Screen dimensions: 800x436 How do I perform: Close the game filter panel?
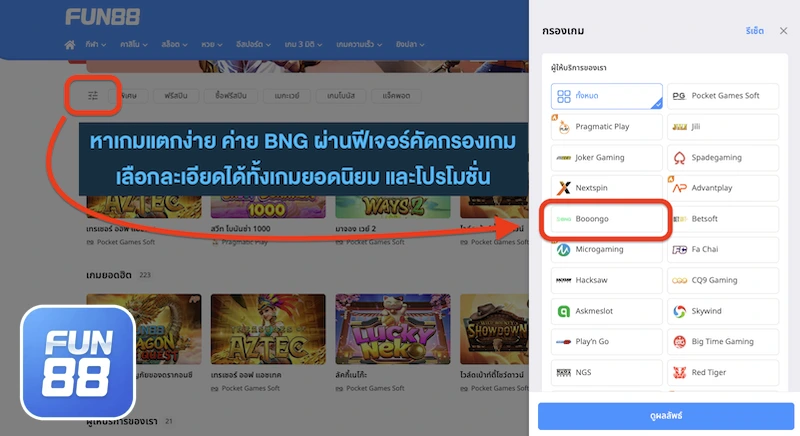click(783, 31)
